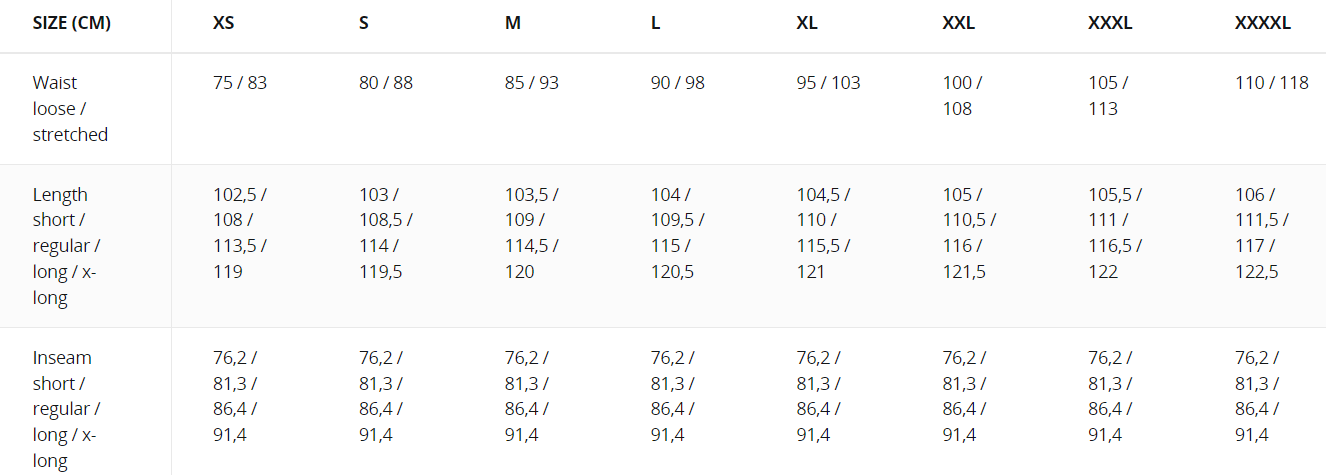
Task: Click the Waist loose / stretched row label
Action: (x=70, y=108)
